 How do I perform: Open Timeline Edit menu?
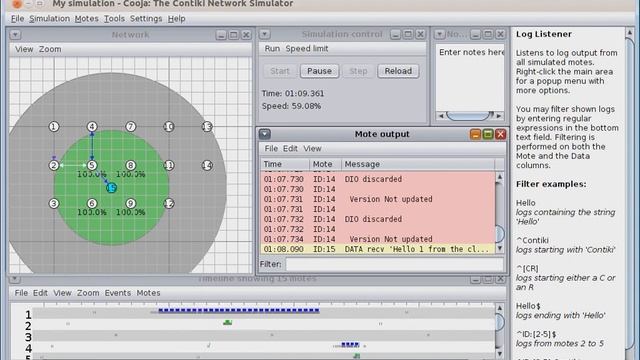click(40, 293)
